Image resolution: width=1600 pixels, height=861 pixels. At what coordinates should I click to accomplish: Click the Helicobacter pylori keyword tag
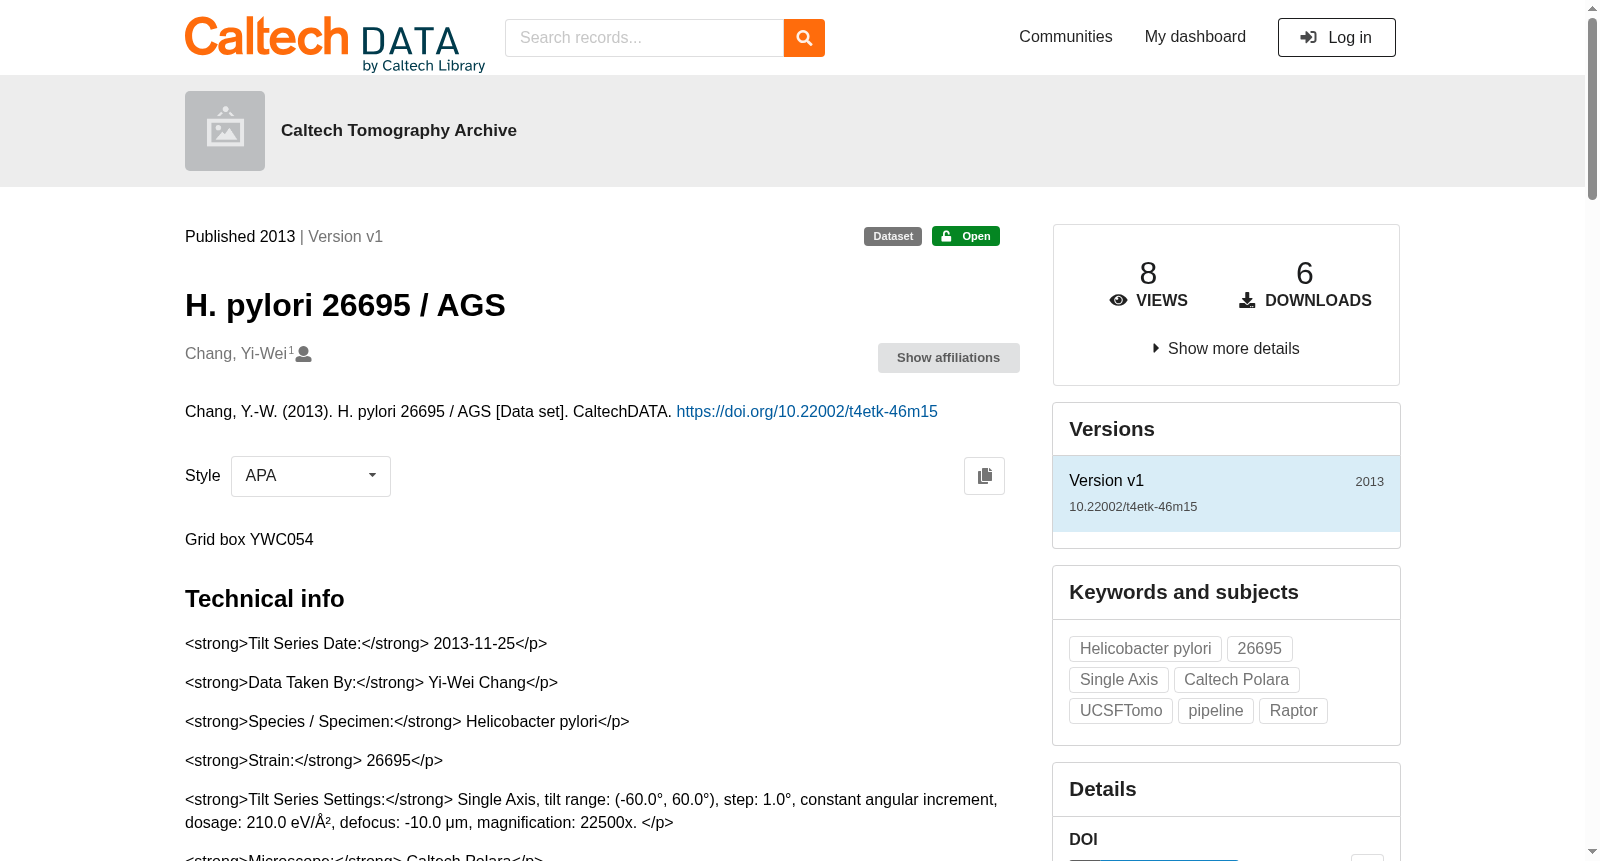[1145, 649]
